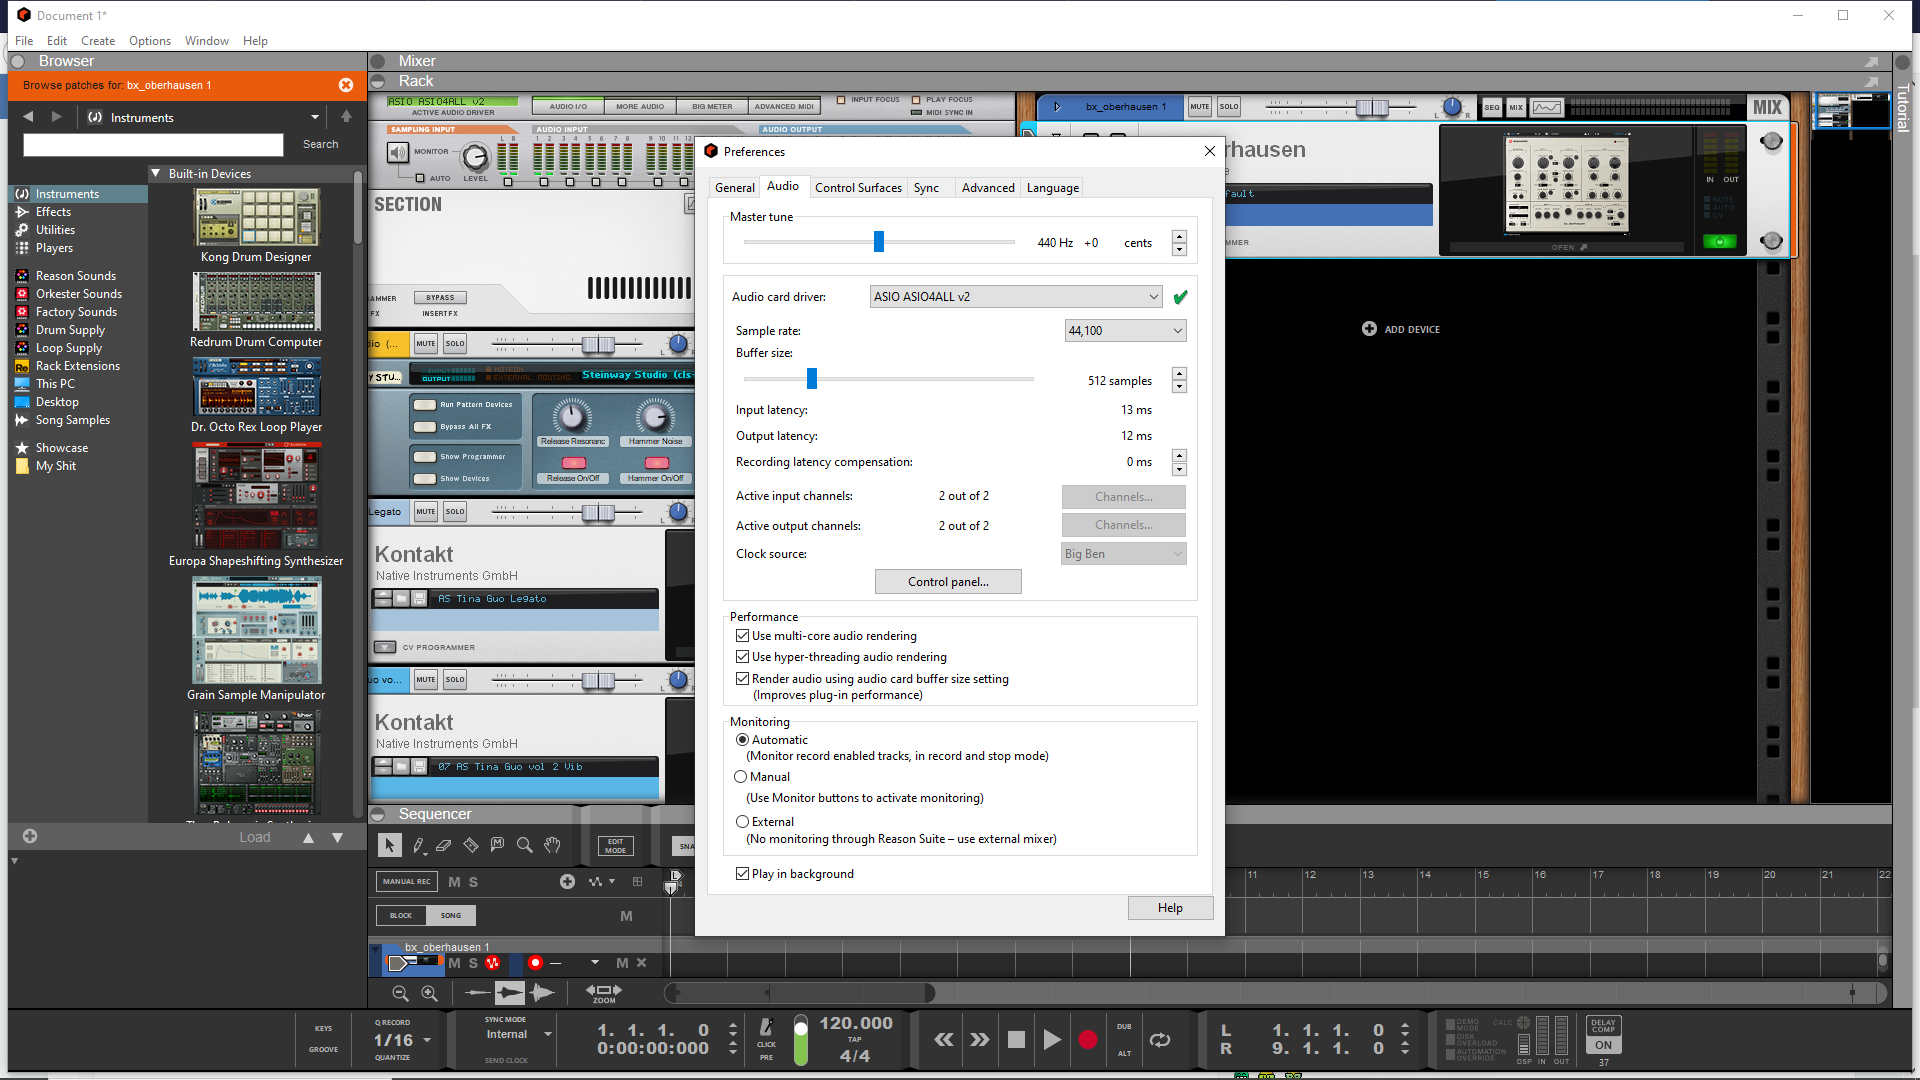Screen dimensions: 1920x1080
Task: Click the Control panel button
Action: point(947,580)
